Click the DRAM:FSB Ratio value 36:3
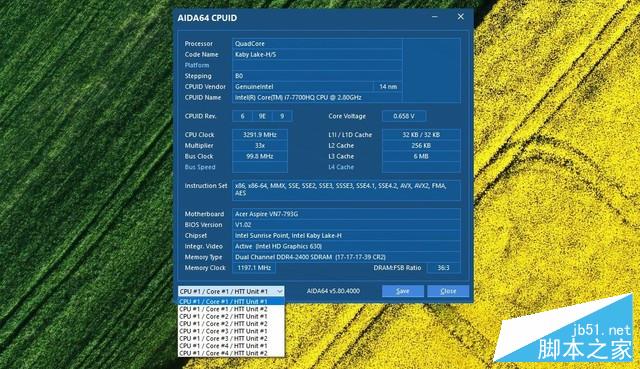The image size is (640, 369). click(x=444, y=268)
